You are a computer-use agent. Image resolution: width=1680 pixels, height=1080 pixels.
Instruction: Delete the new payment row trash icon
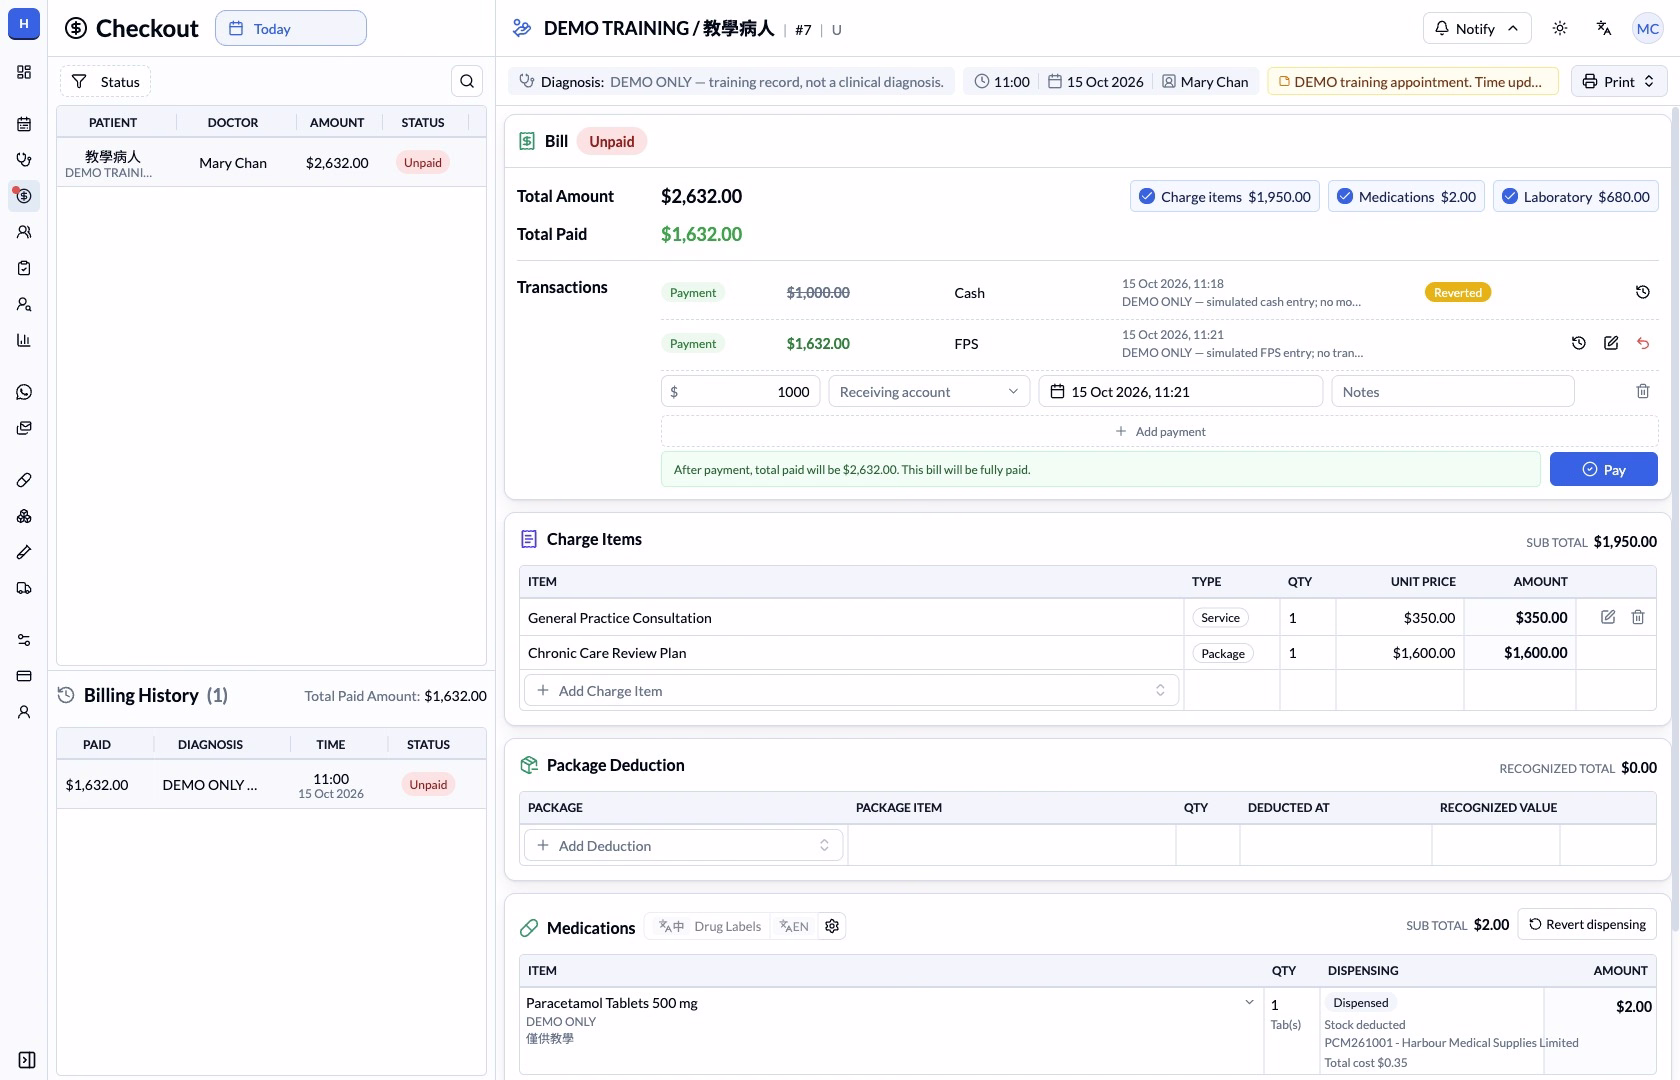pos(1643,391)
